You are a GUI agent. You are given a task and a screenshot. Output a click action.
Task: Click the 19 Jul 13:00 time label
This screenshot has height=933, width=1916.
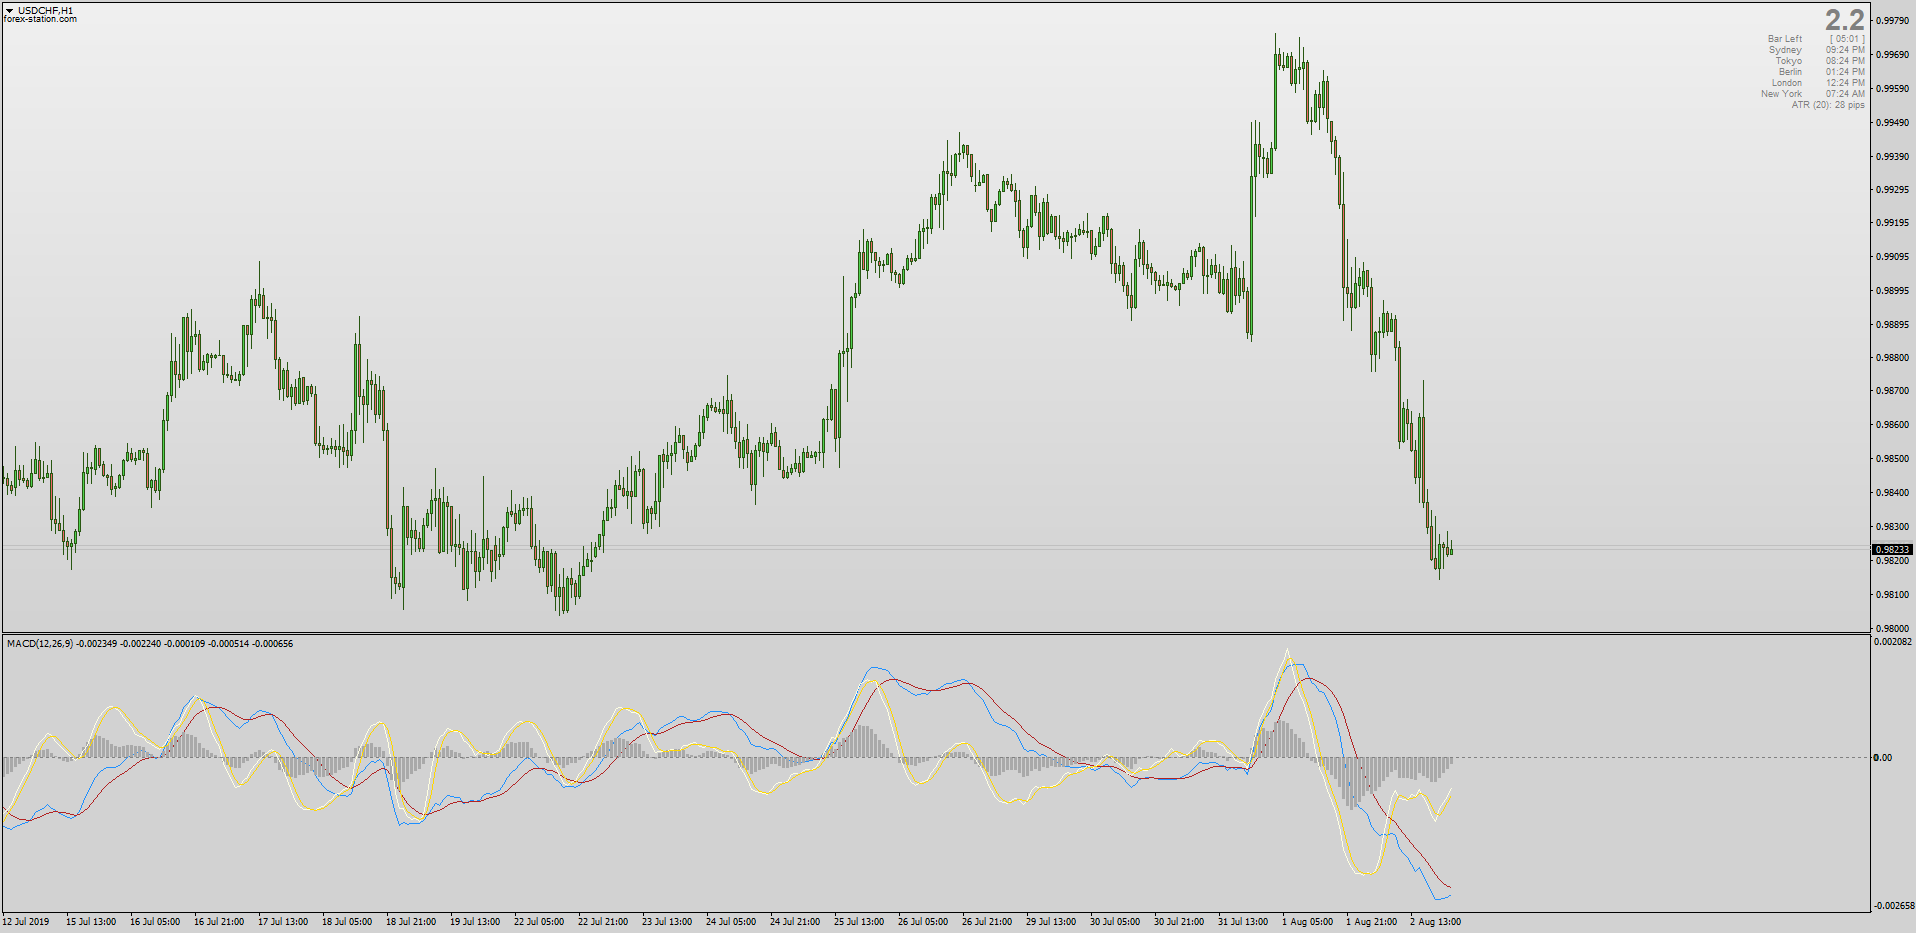(475, 922)
